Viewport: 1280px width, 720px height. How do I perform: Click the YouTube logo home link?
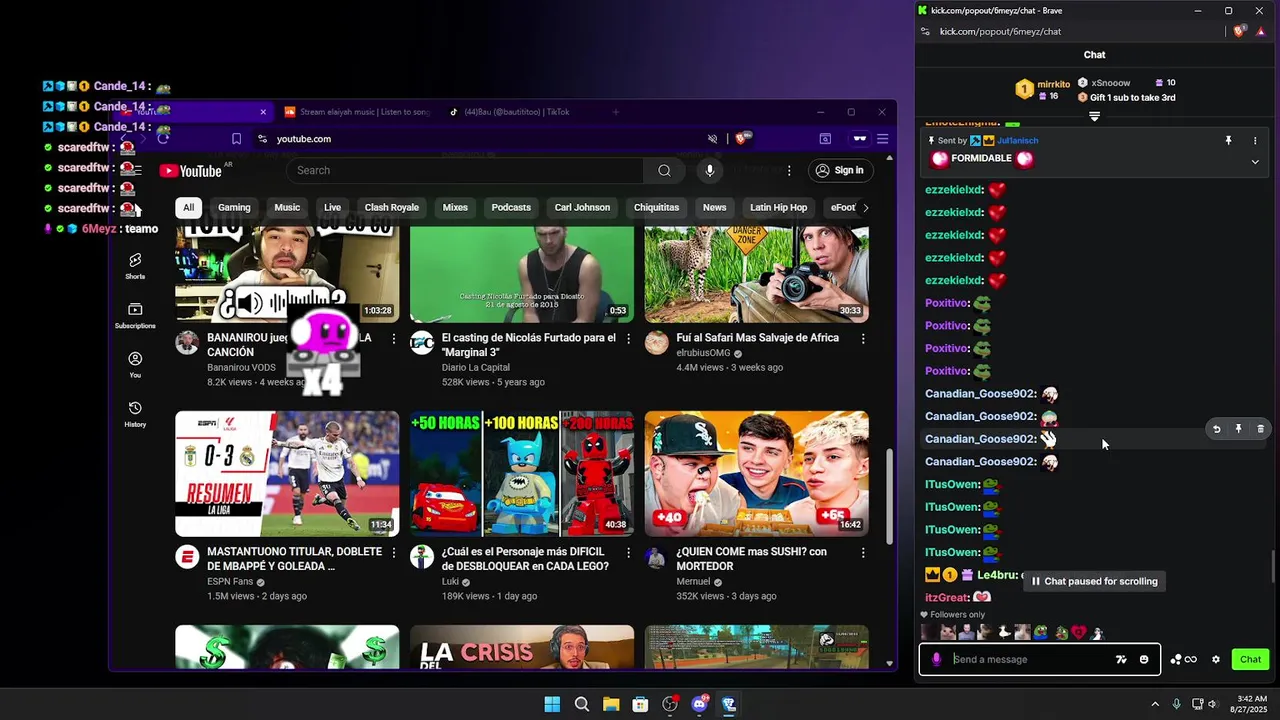pos(190,171)
